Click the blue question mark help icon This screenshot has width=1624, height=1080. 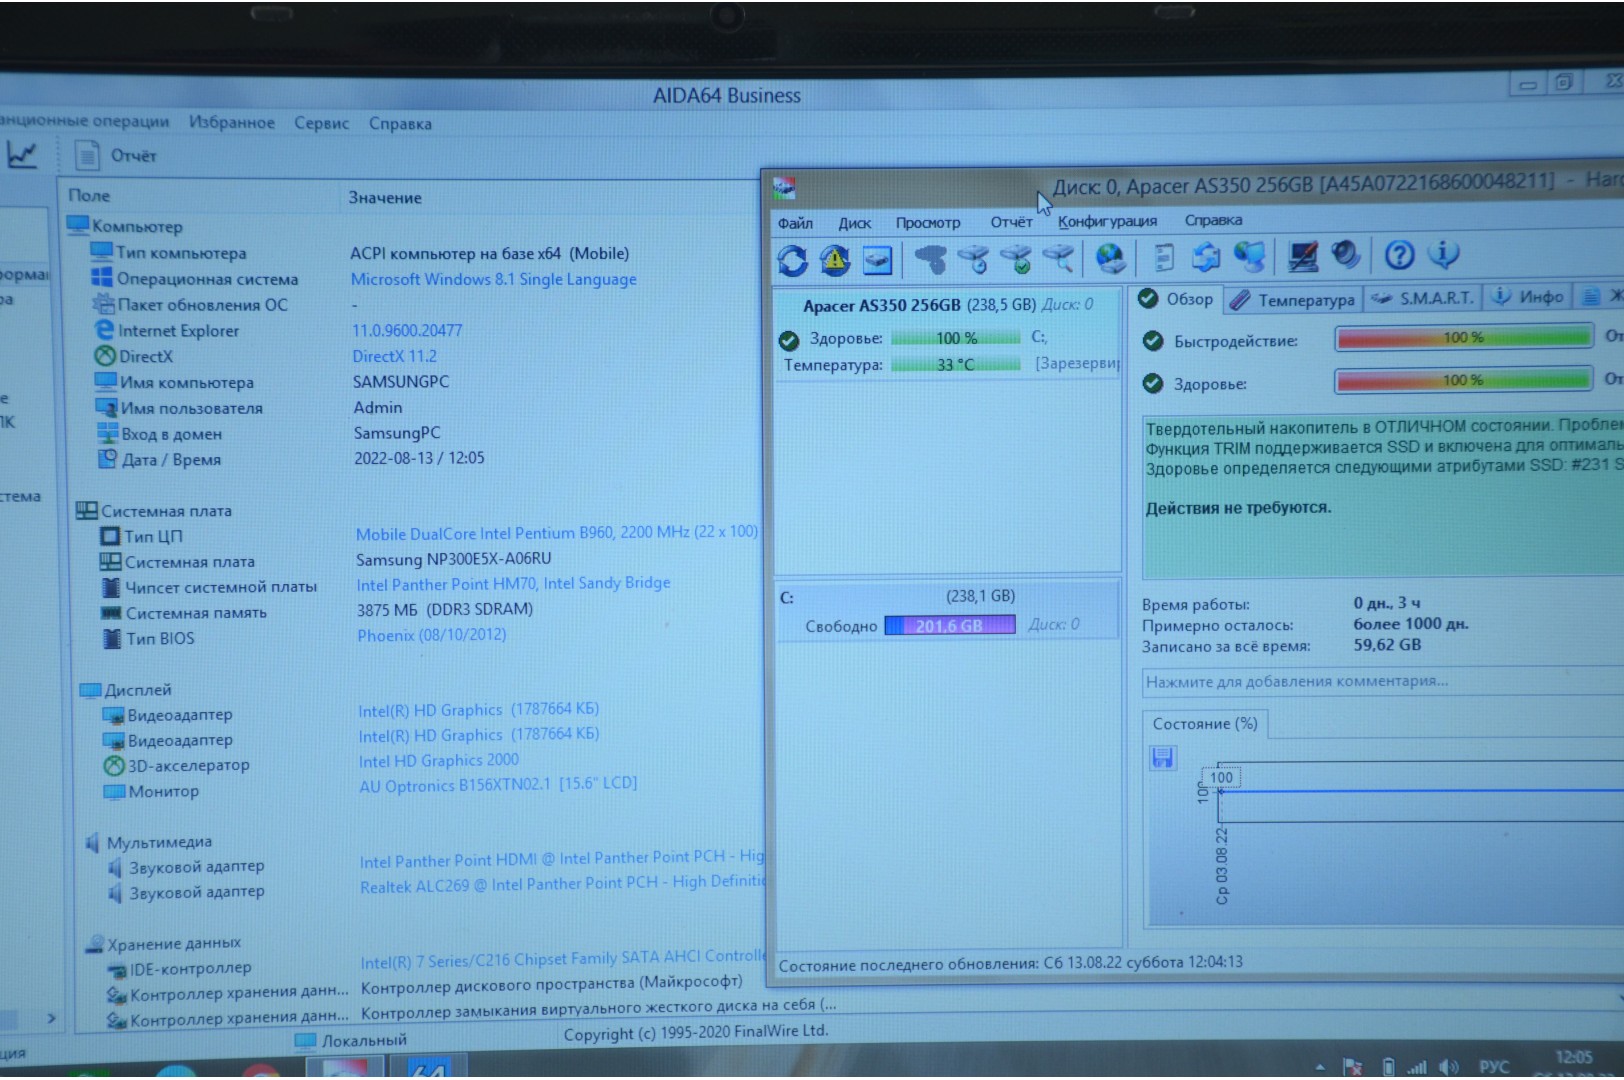[1399, 255]
